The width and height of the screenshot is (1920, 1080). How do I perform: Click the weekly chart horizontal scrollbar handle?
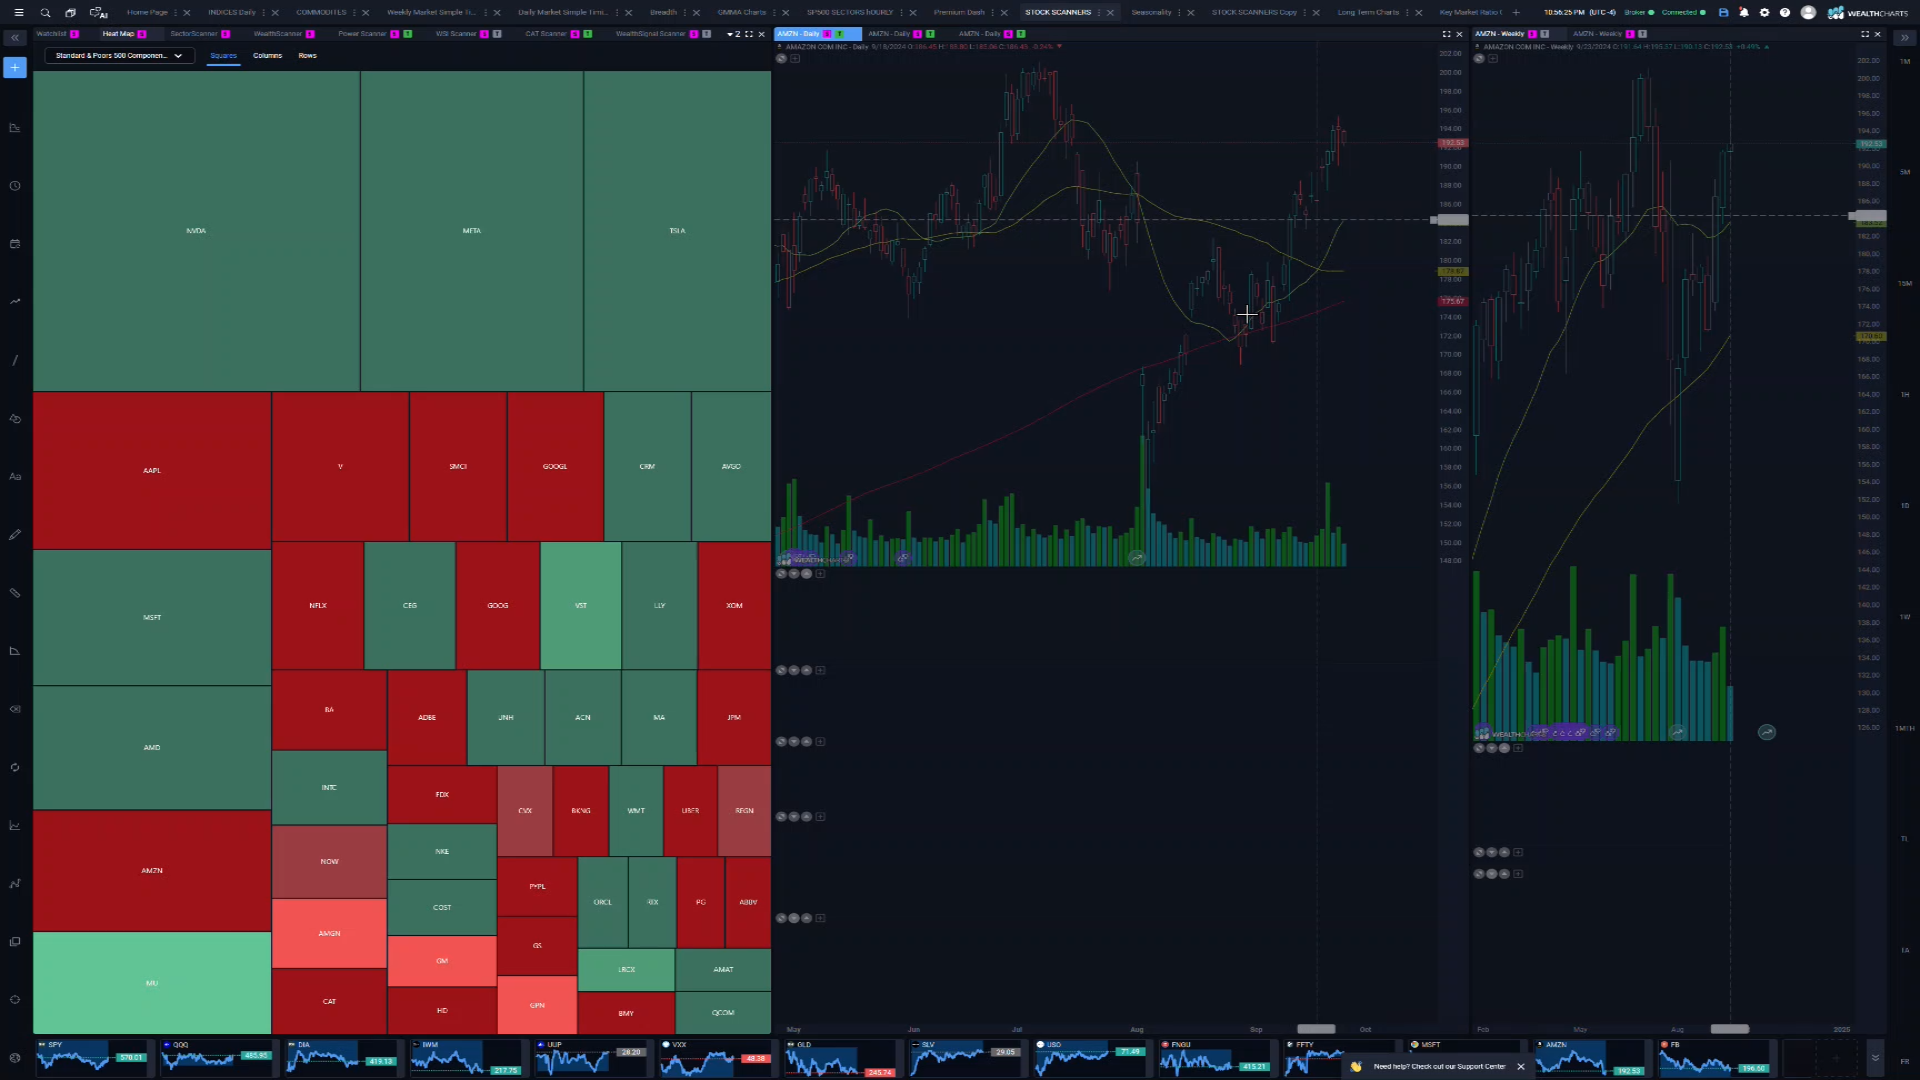[1729, 1029]
